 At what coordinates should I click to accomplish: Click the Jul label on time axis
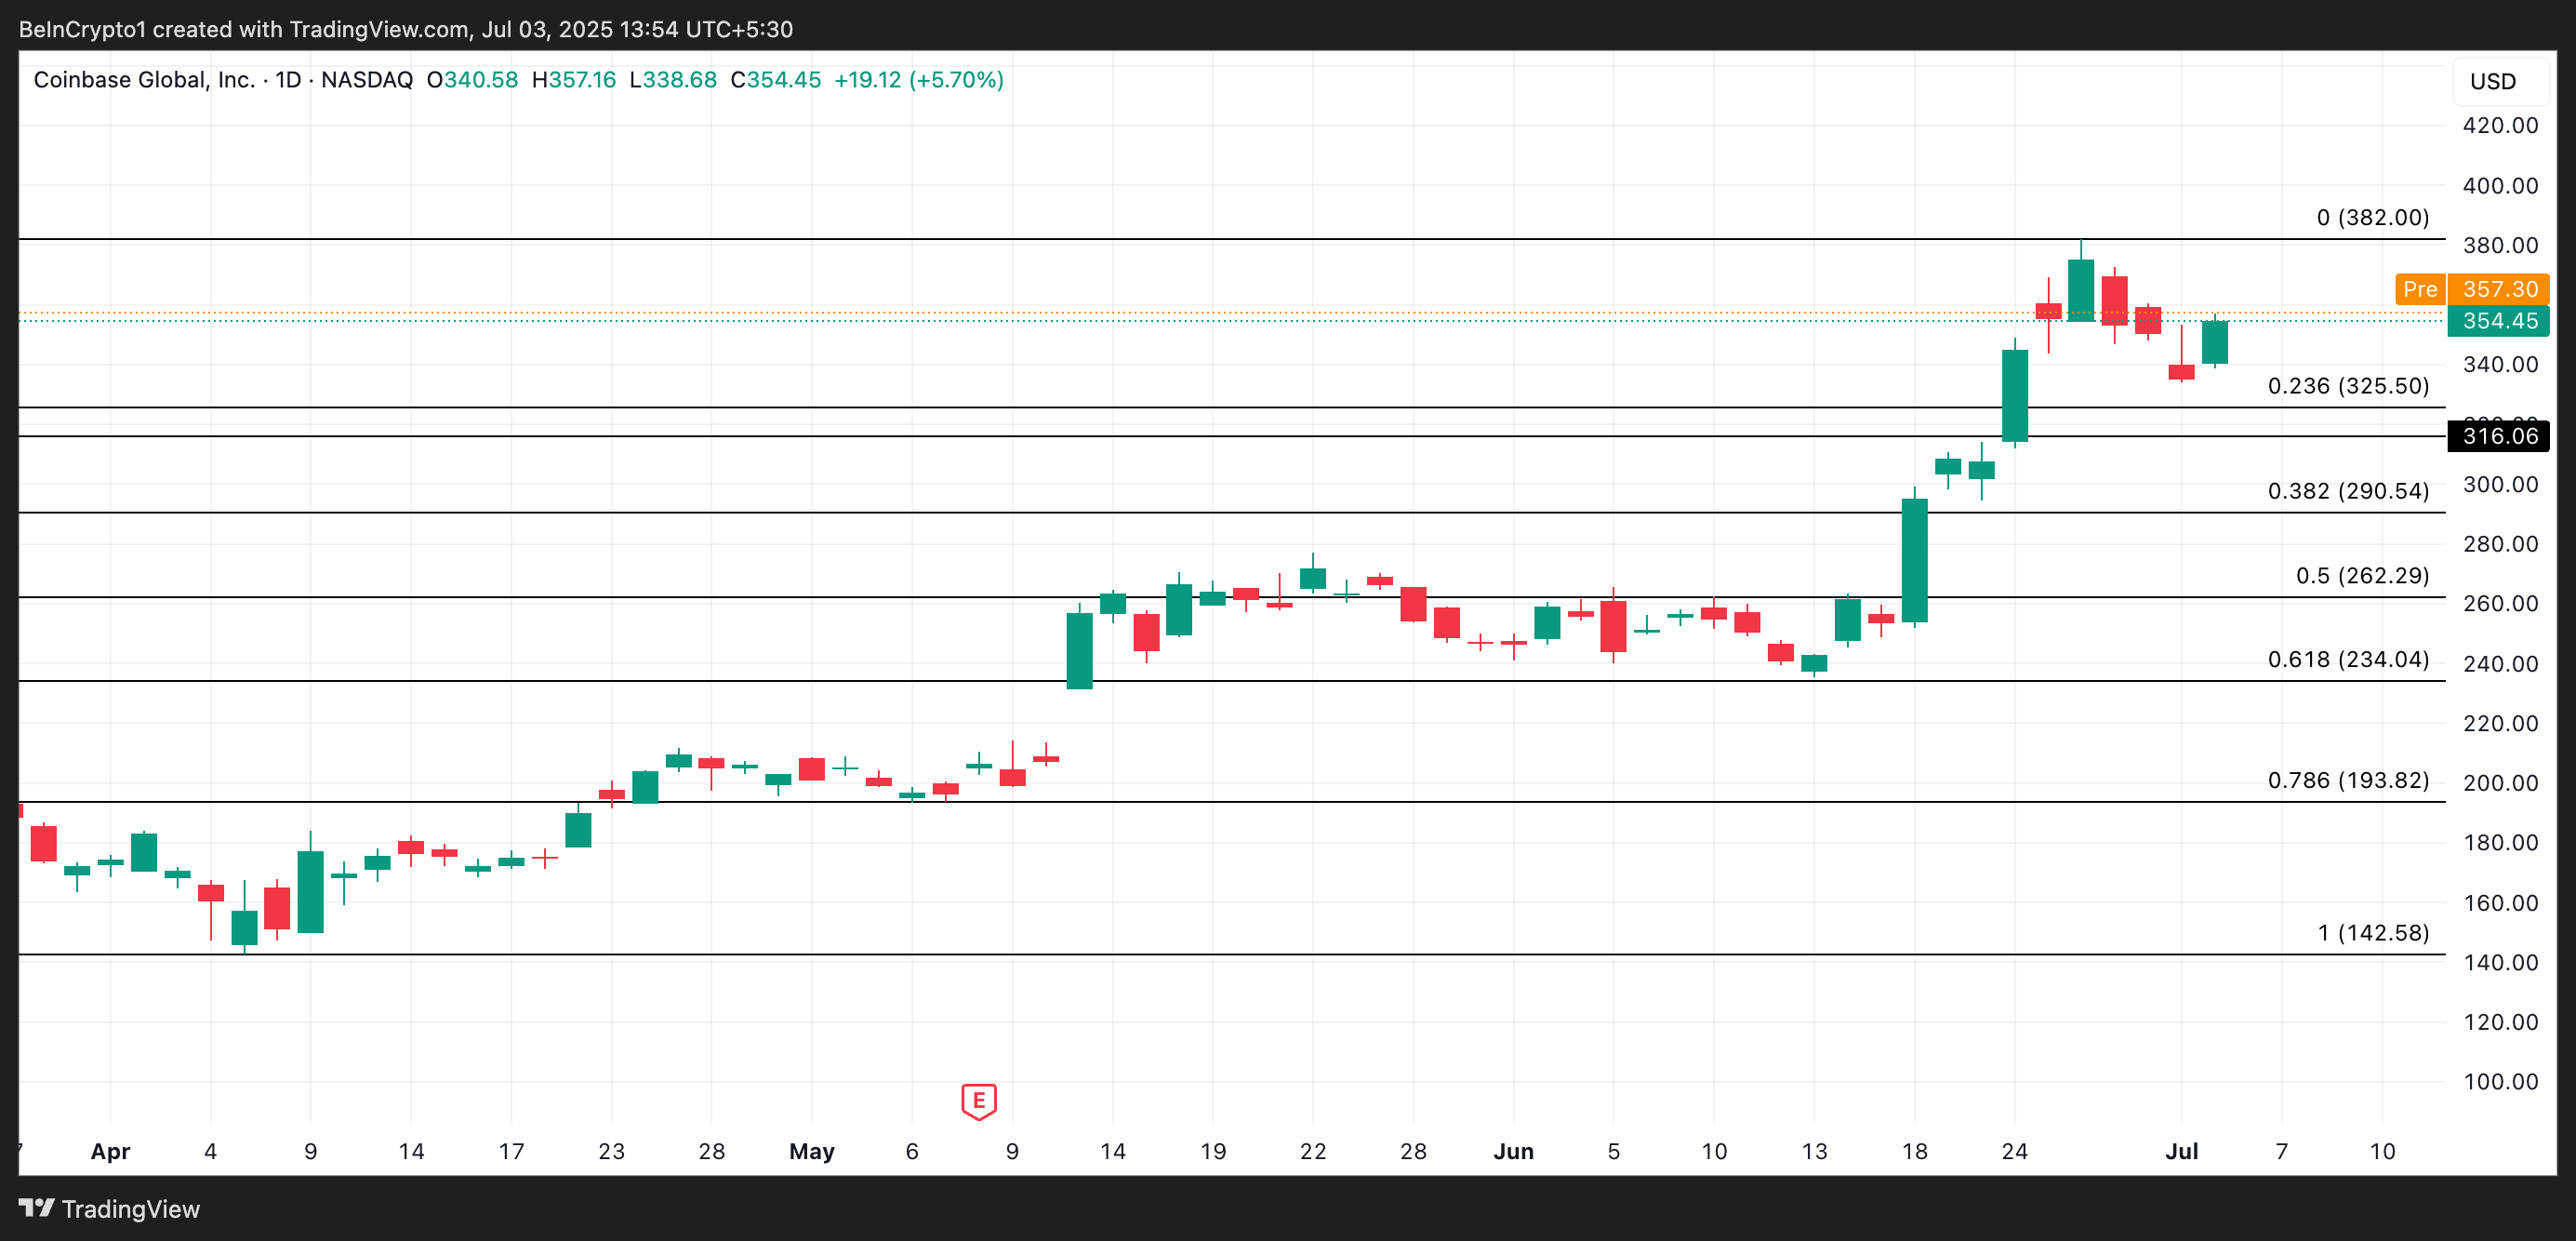pyautogui.click(x=2181, y=1151)
